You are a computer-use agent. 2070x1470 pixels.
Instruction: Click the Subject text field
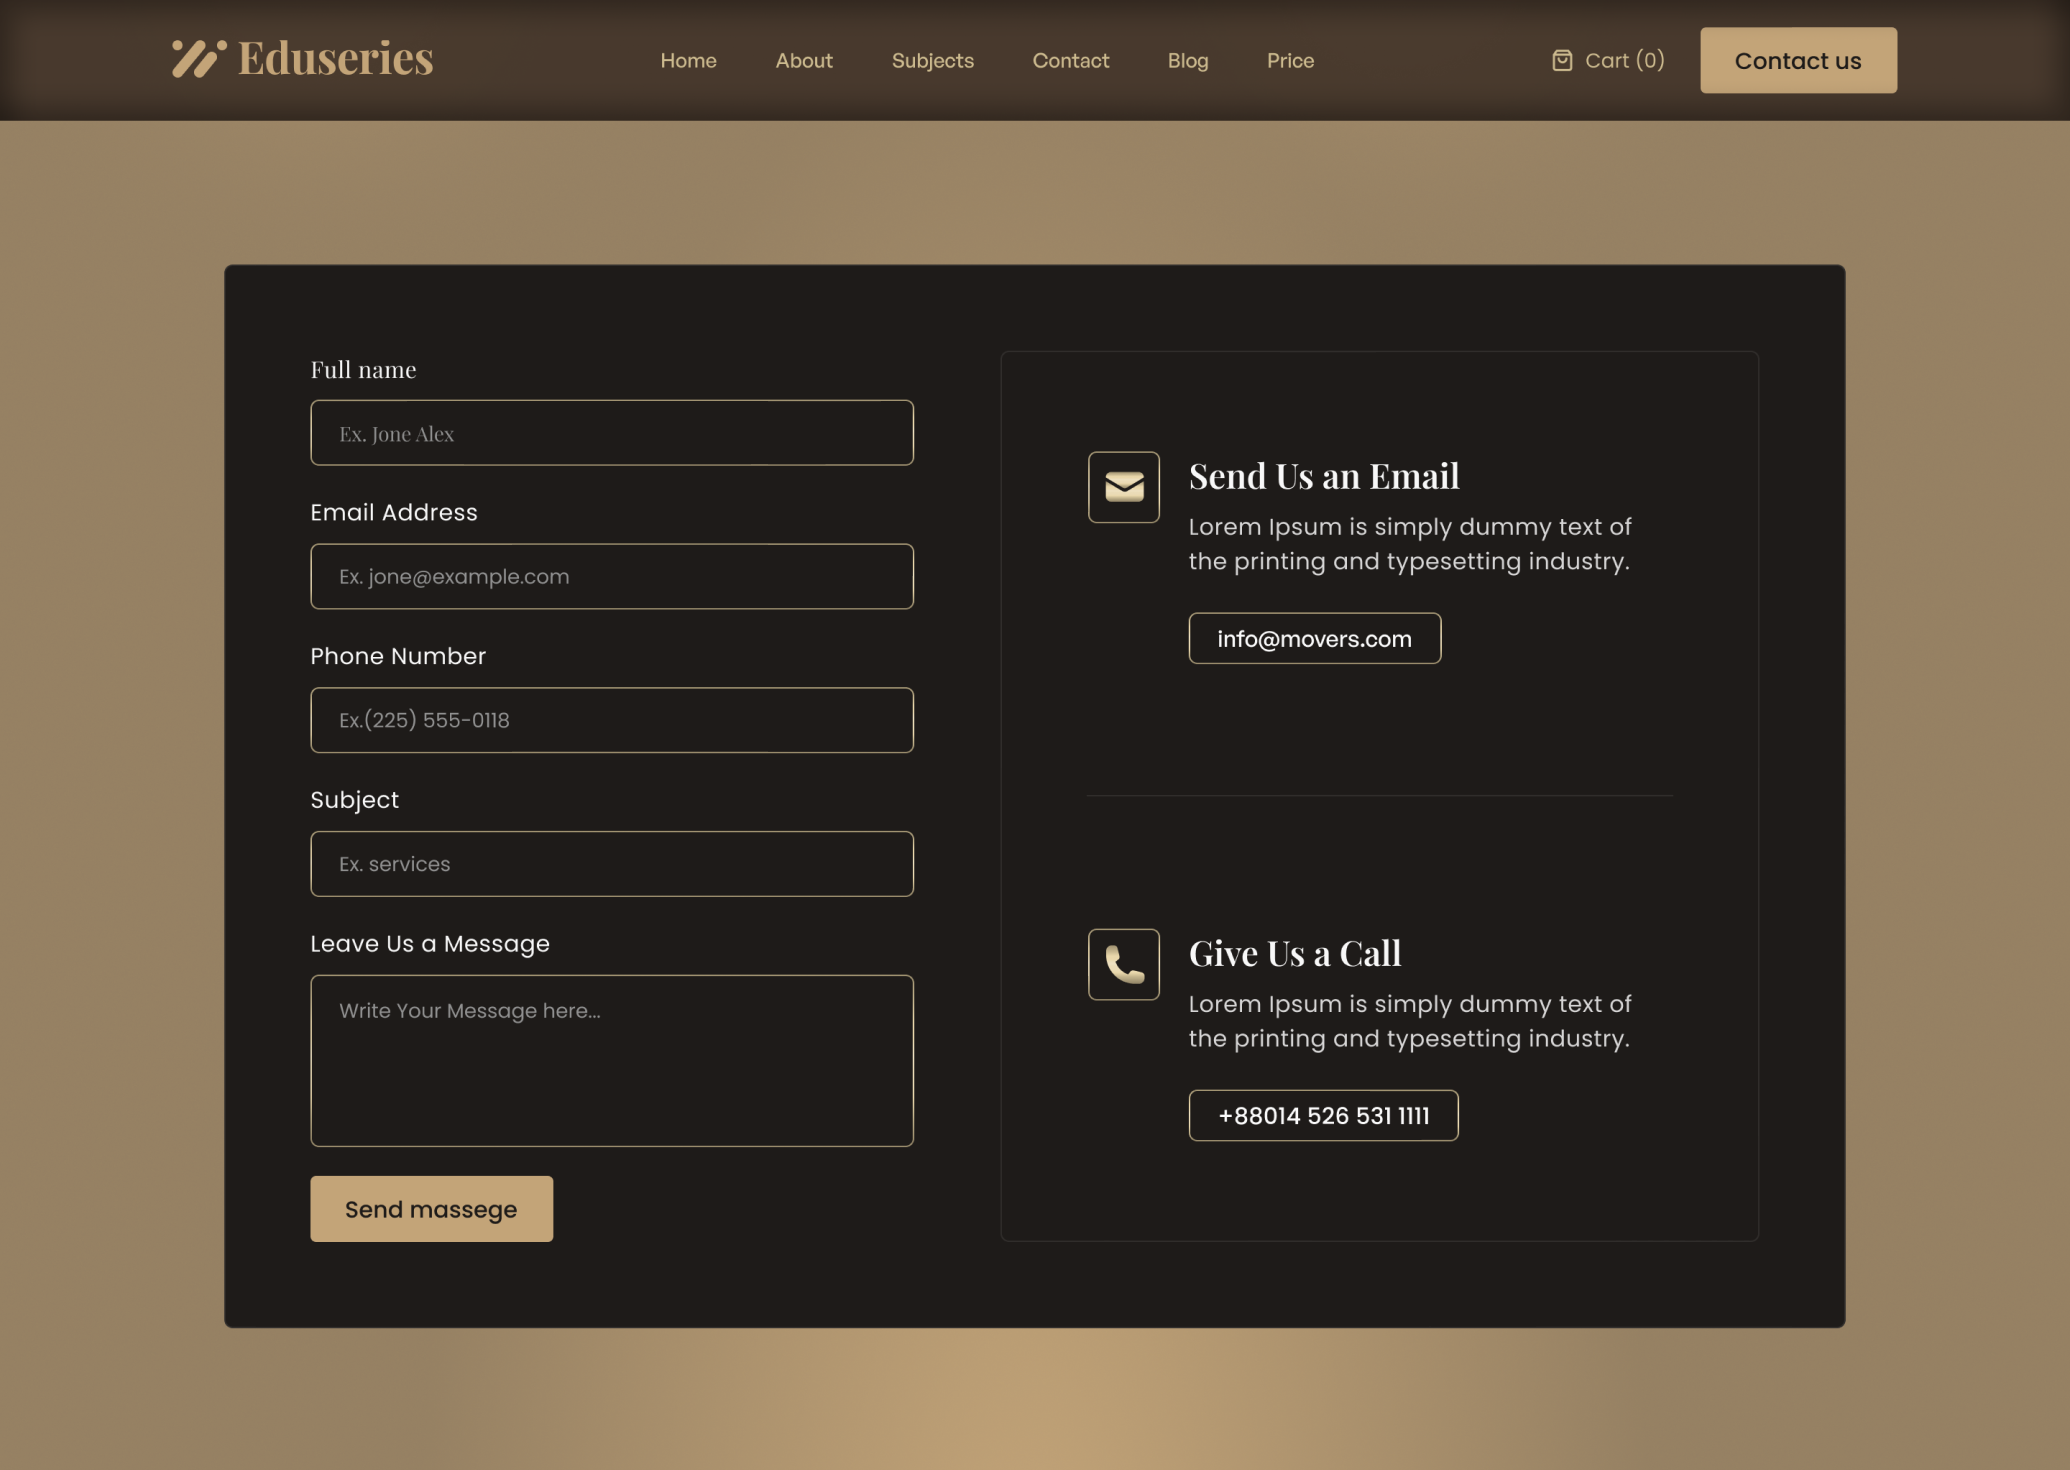[611, 864]
